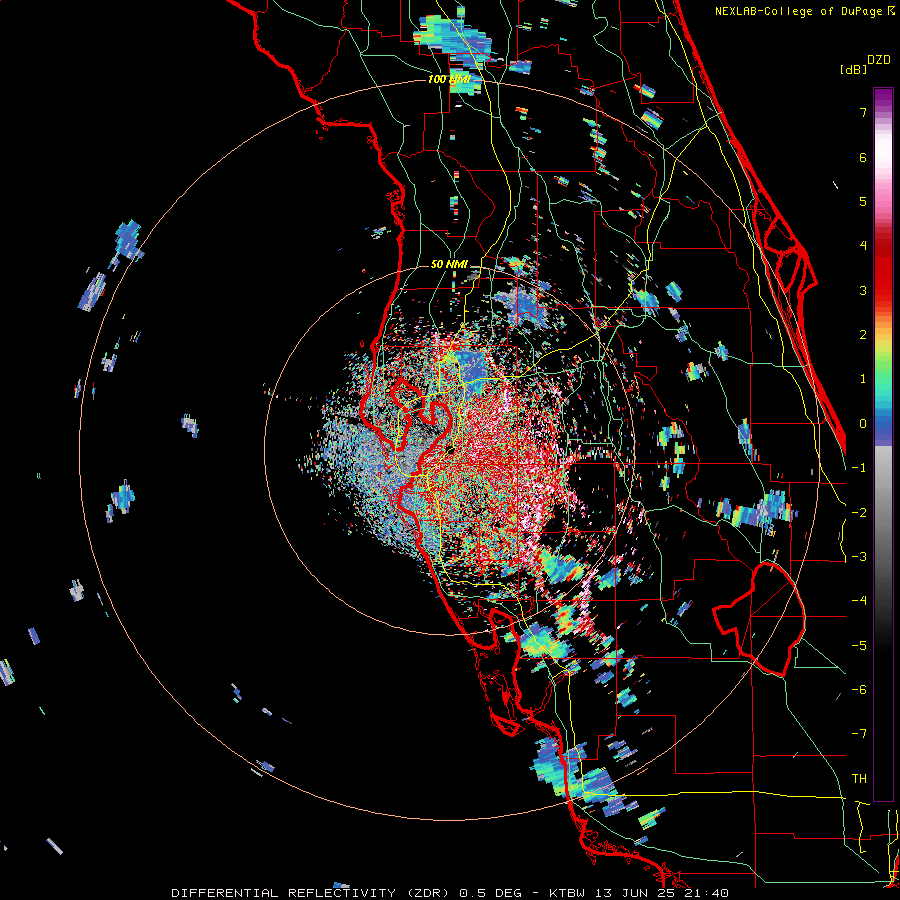This screenshot has height=900, width=900.
Task: Click the -1 value on the dB scale
Action: coord(859,468)
